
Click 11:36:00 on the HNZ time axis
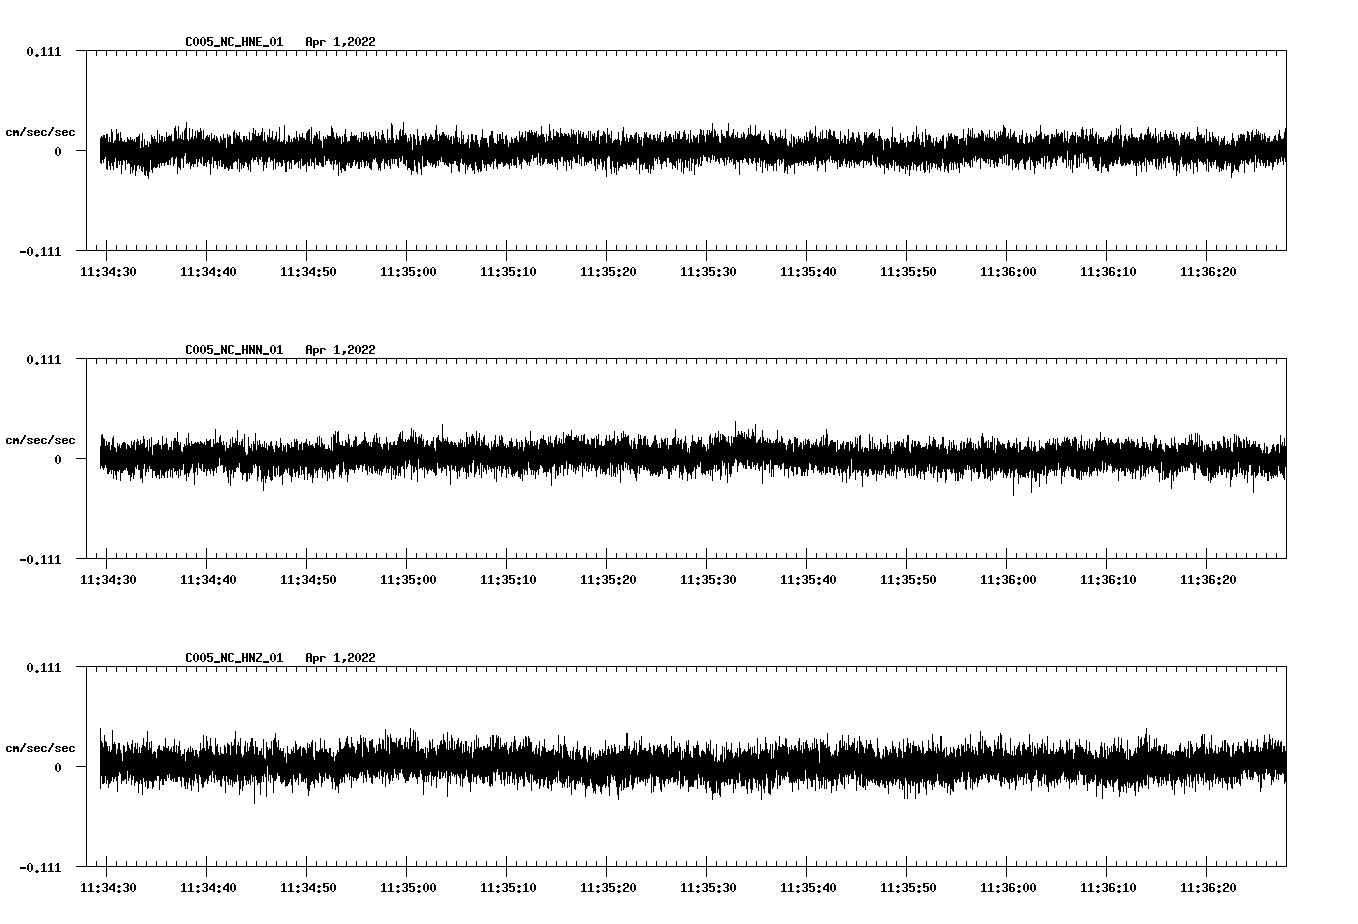pyautogui.click(x=1008, y=888)
